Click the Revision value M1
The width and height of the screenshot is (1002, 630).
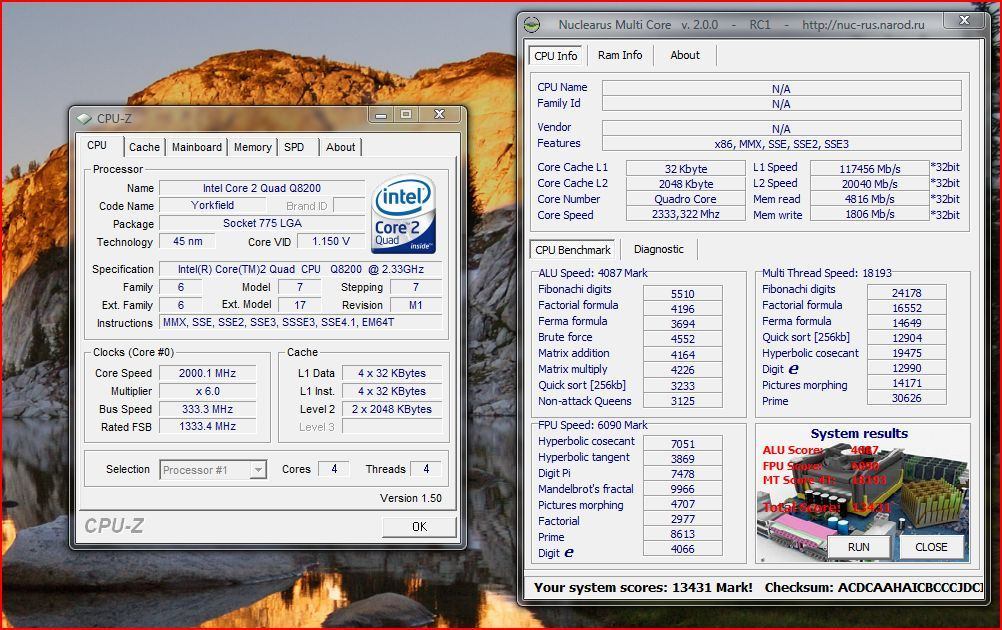pyautogui.click(x=416, y=305)
